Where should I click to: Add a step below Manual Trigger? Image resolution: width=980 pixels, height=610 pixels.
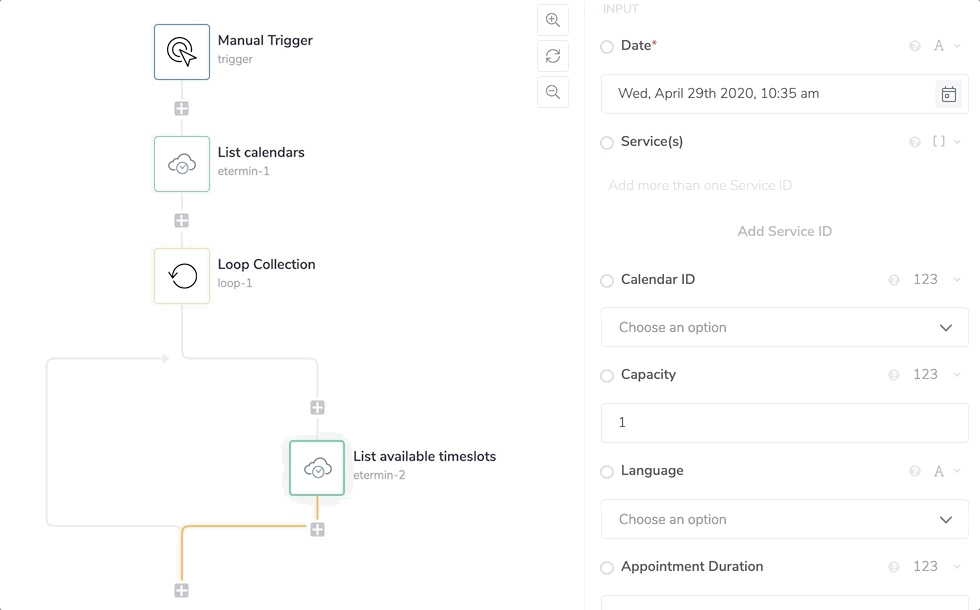click(x=182, y=108)
